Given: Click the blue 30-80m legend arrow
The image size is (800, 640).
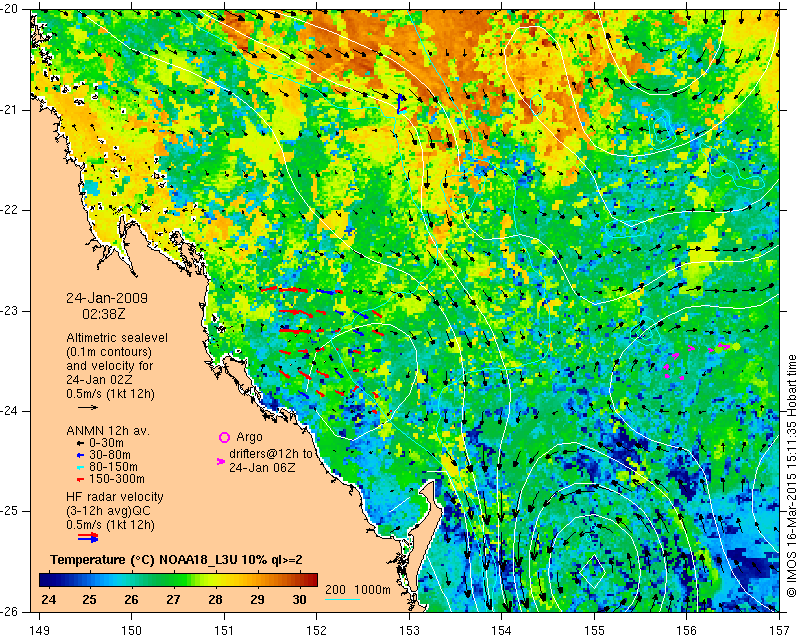Looking at the screenshot, I should [x=80, y=455].
